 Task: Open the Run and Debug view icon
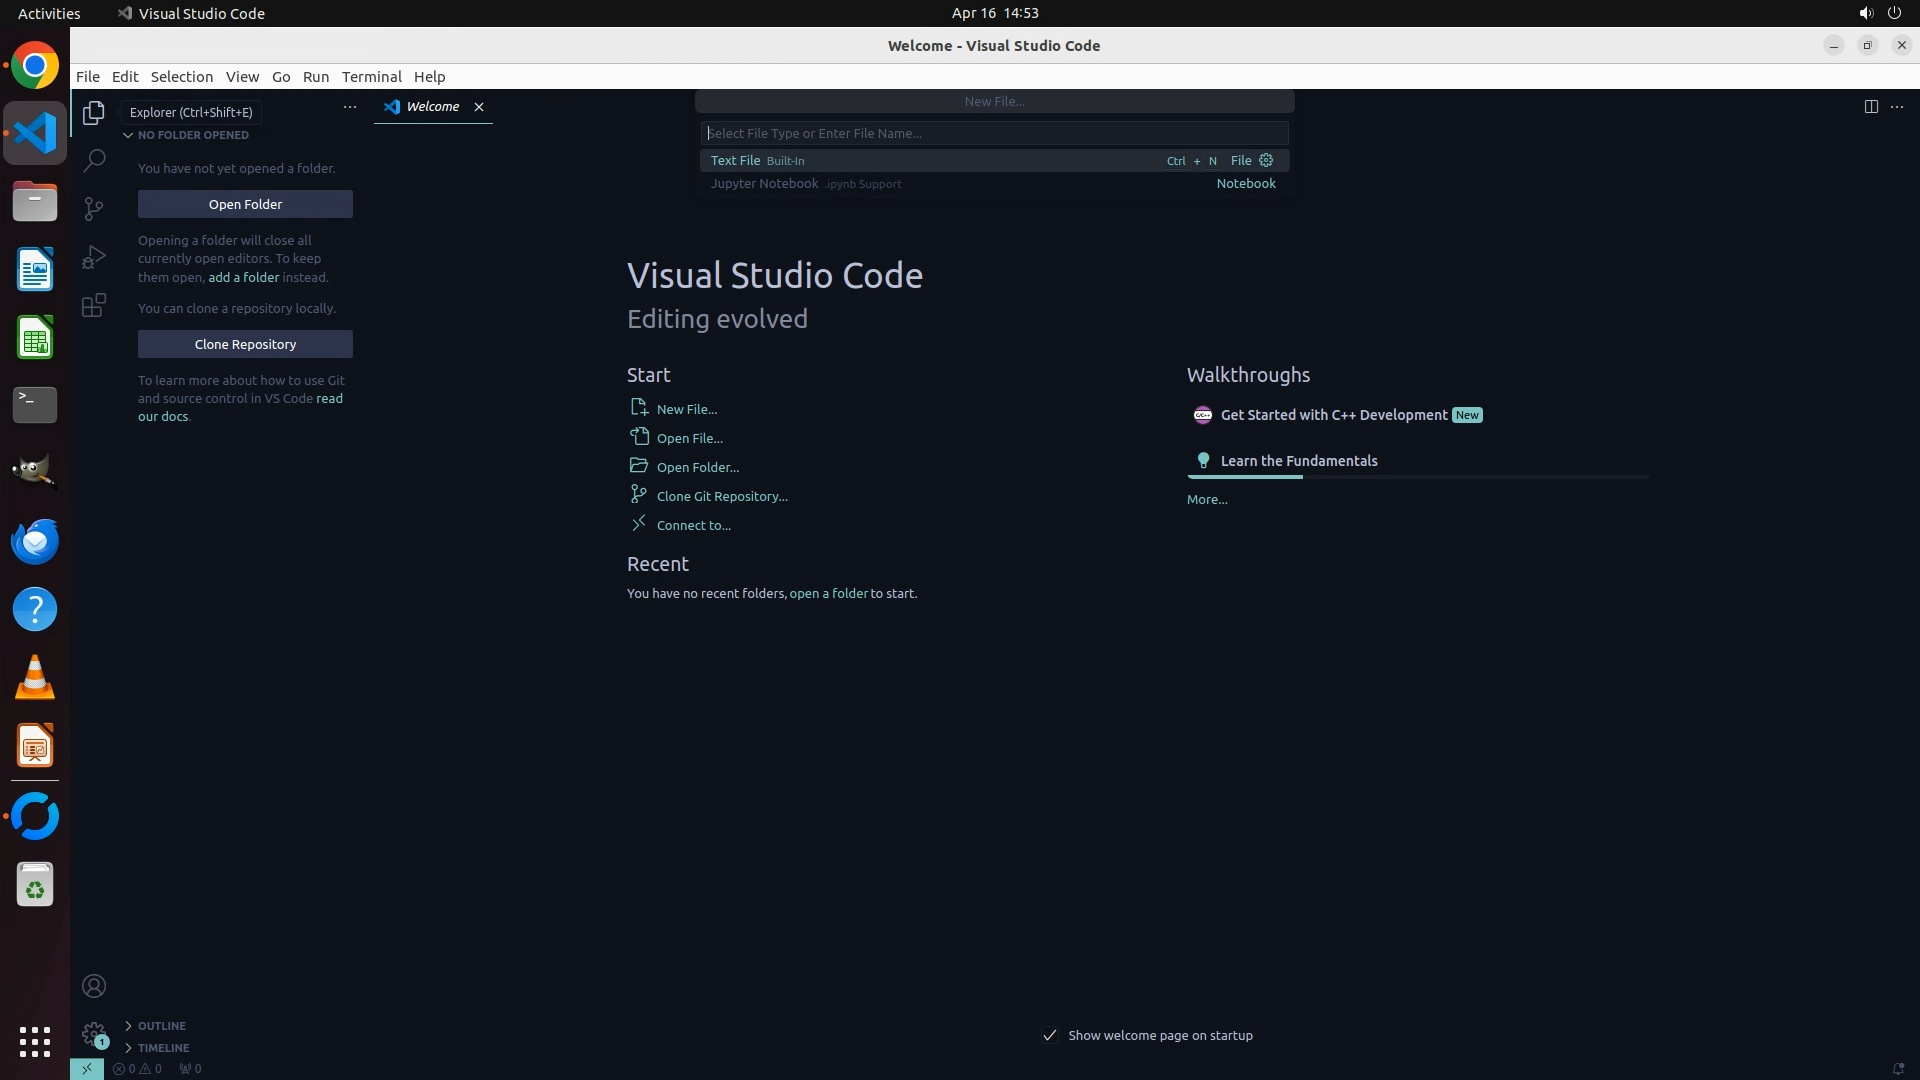pos(94,257)
